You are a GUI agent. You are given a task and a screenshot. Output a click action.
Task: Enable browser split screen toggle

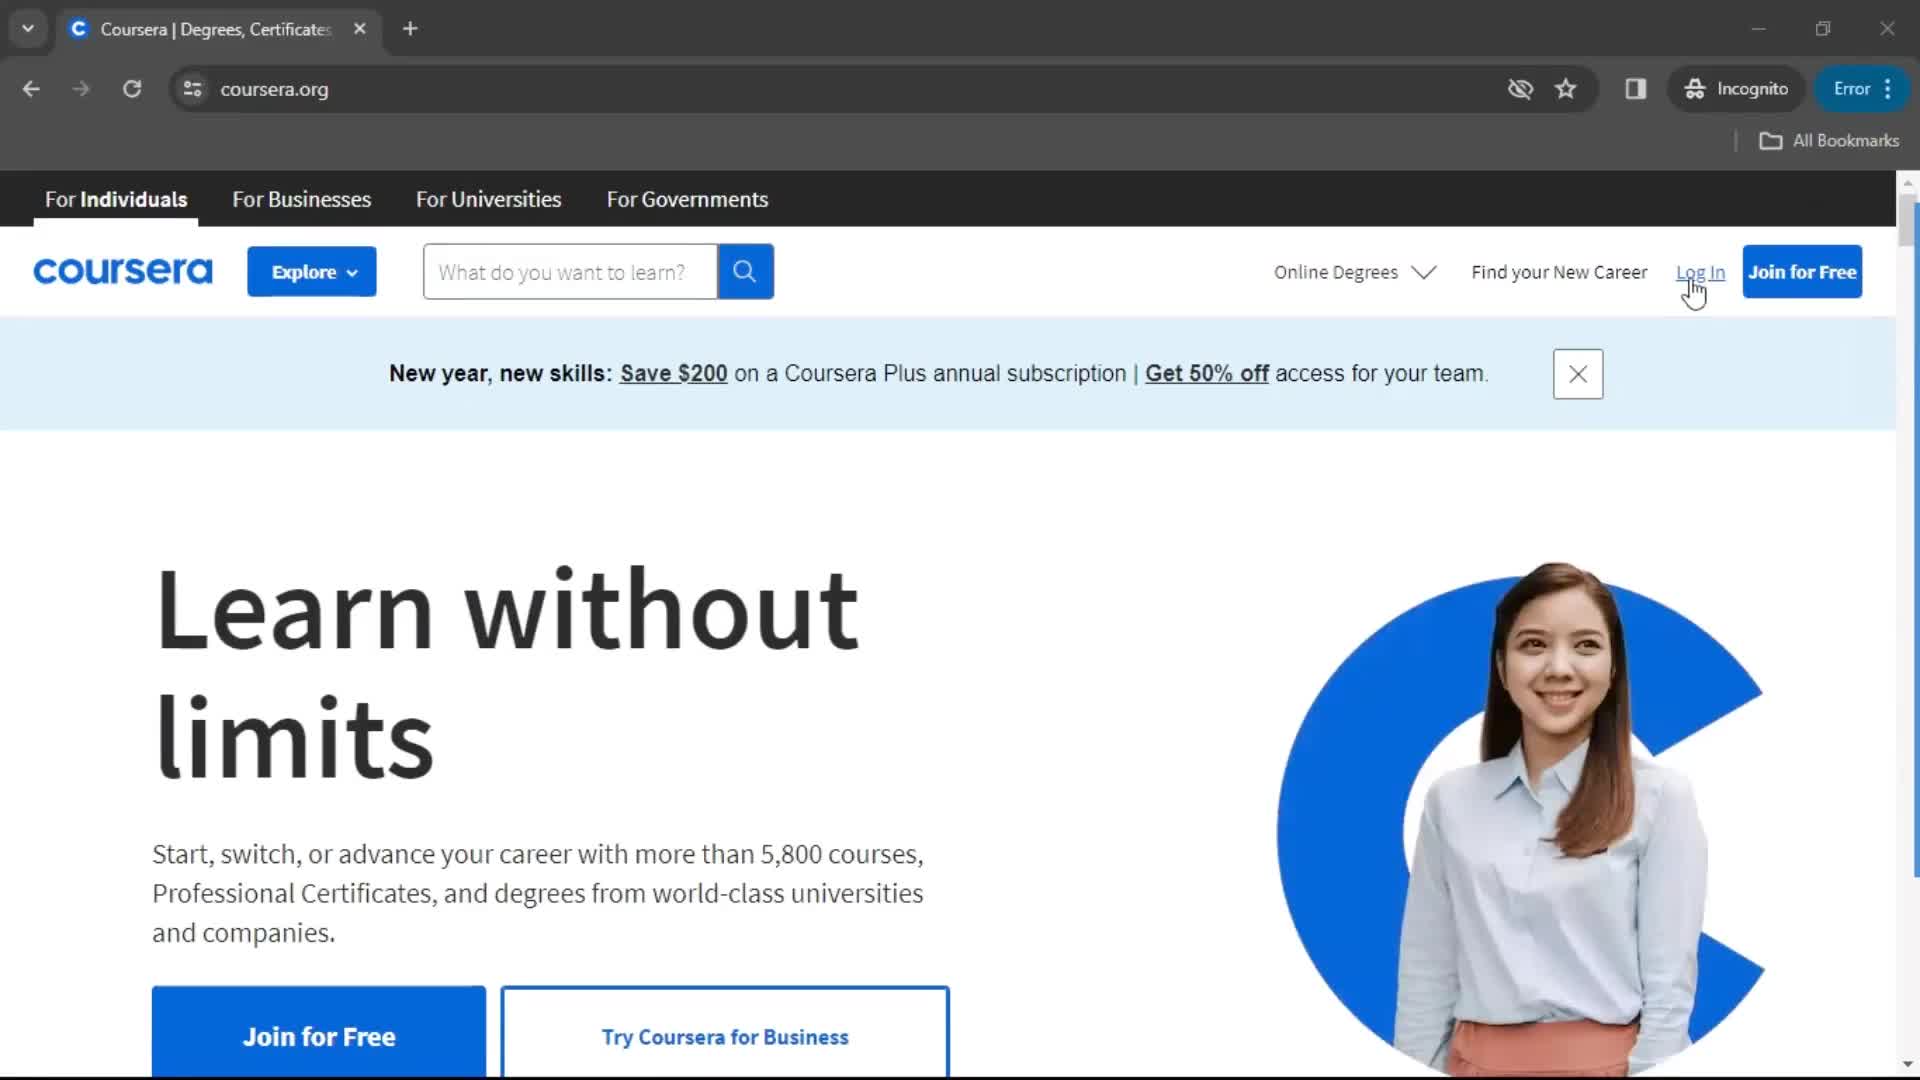[1635, 88]
